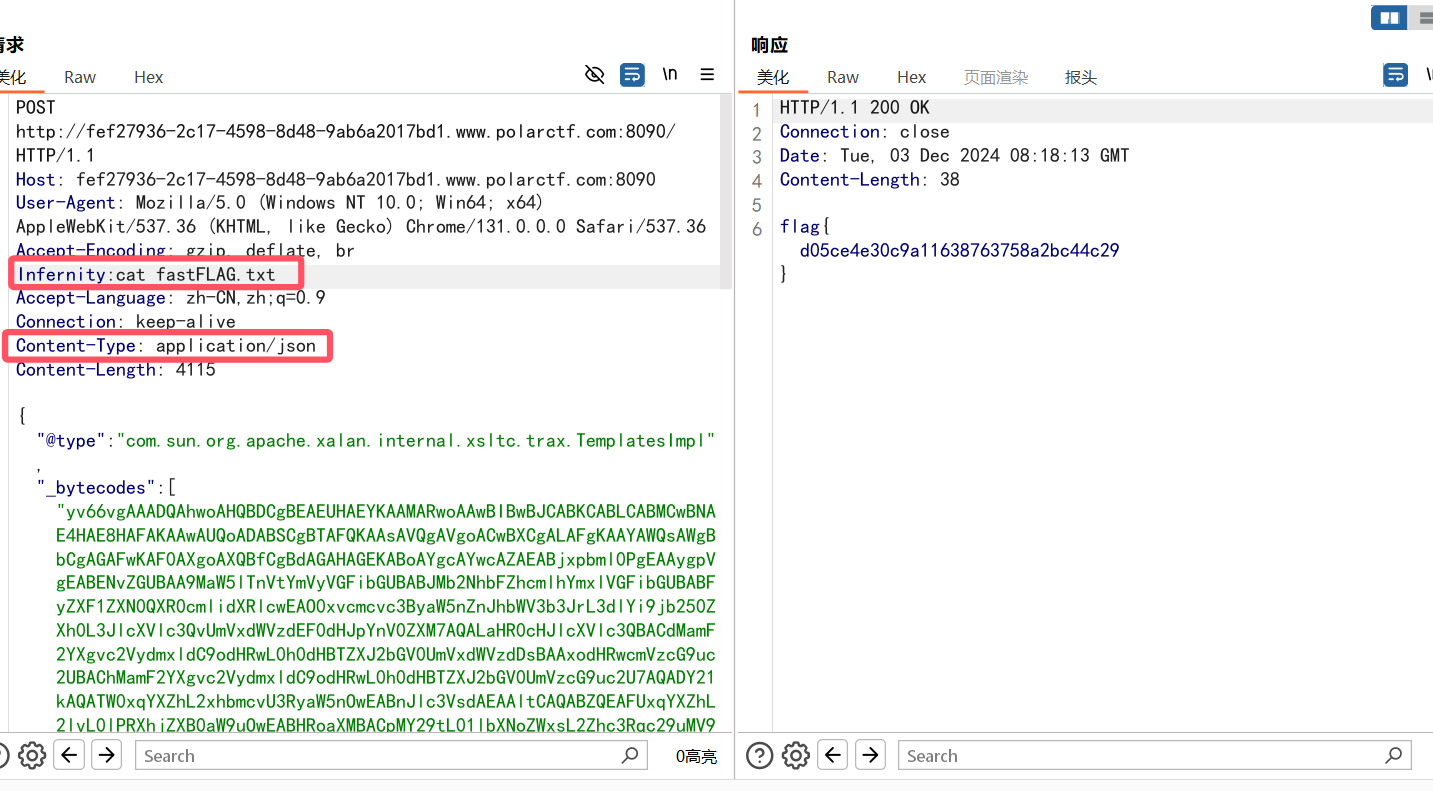This screenshot has height=791, width=1433.
Task: Open response Raw tab
Action: coord(843,77)
